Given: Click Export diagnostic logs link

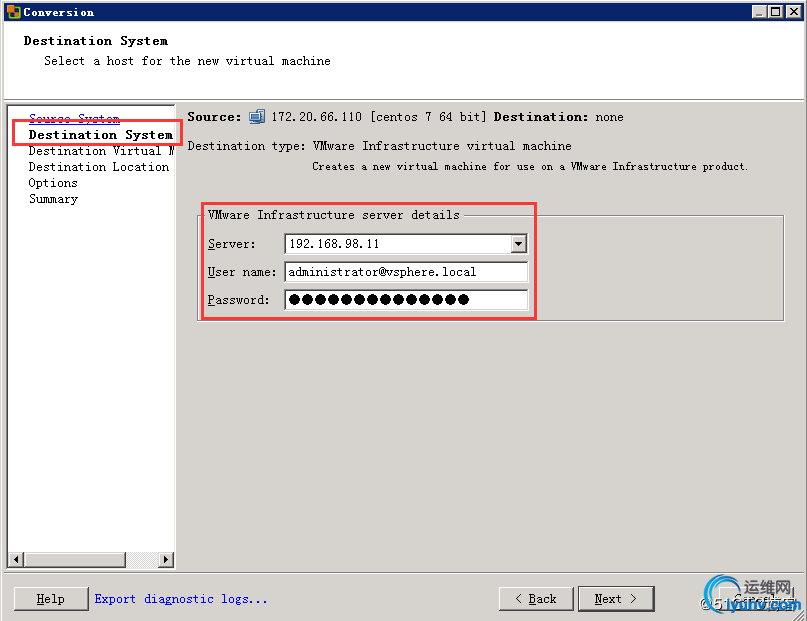Looking at the screenshot, I should 181,599.
